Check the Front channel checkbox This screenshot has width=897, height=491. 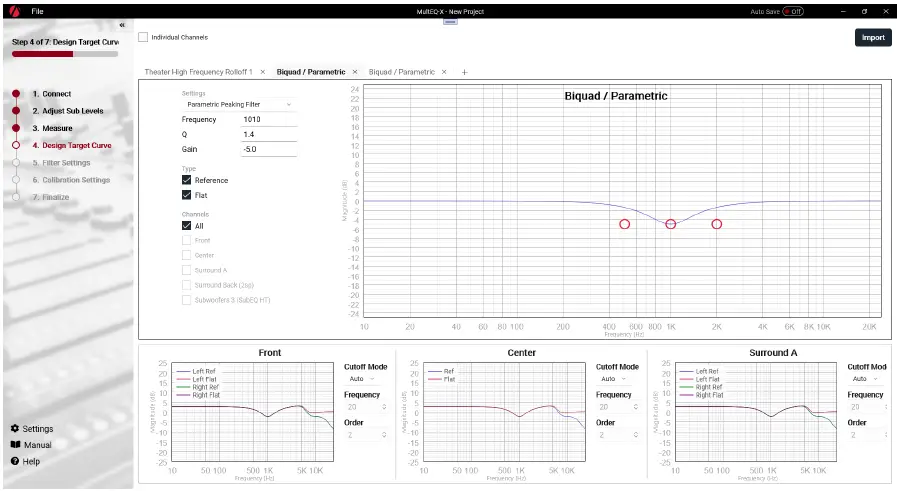(186, 240)
